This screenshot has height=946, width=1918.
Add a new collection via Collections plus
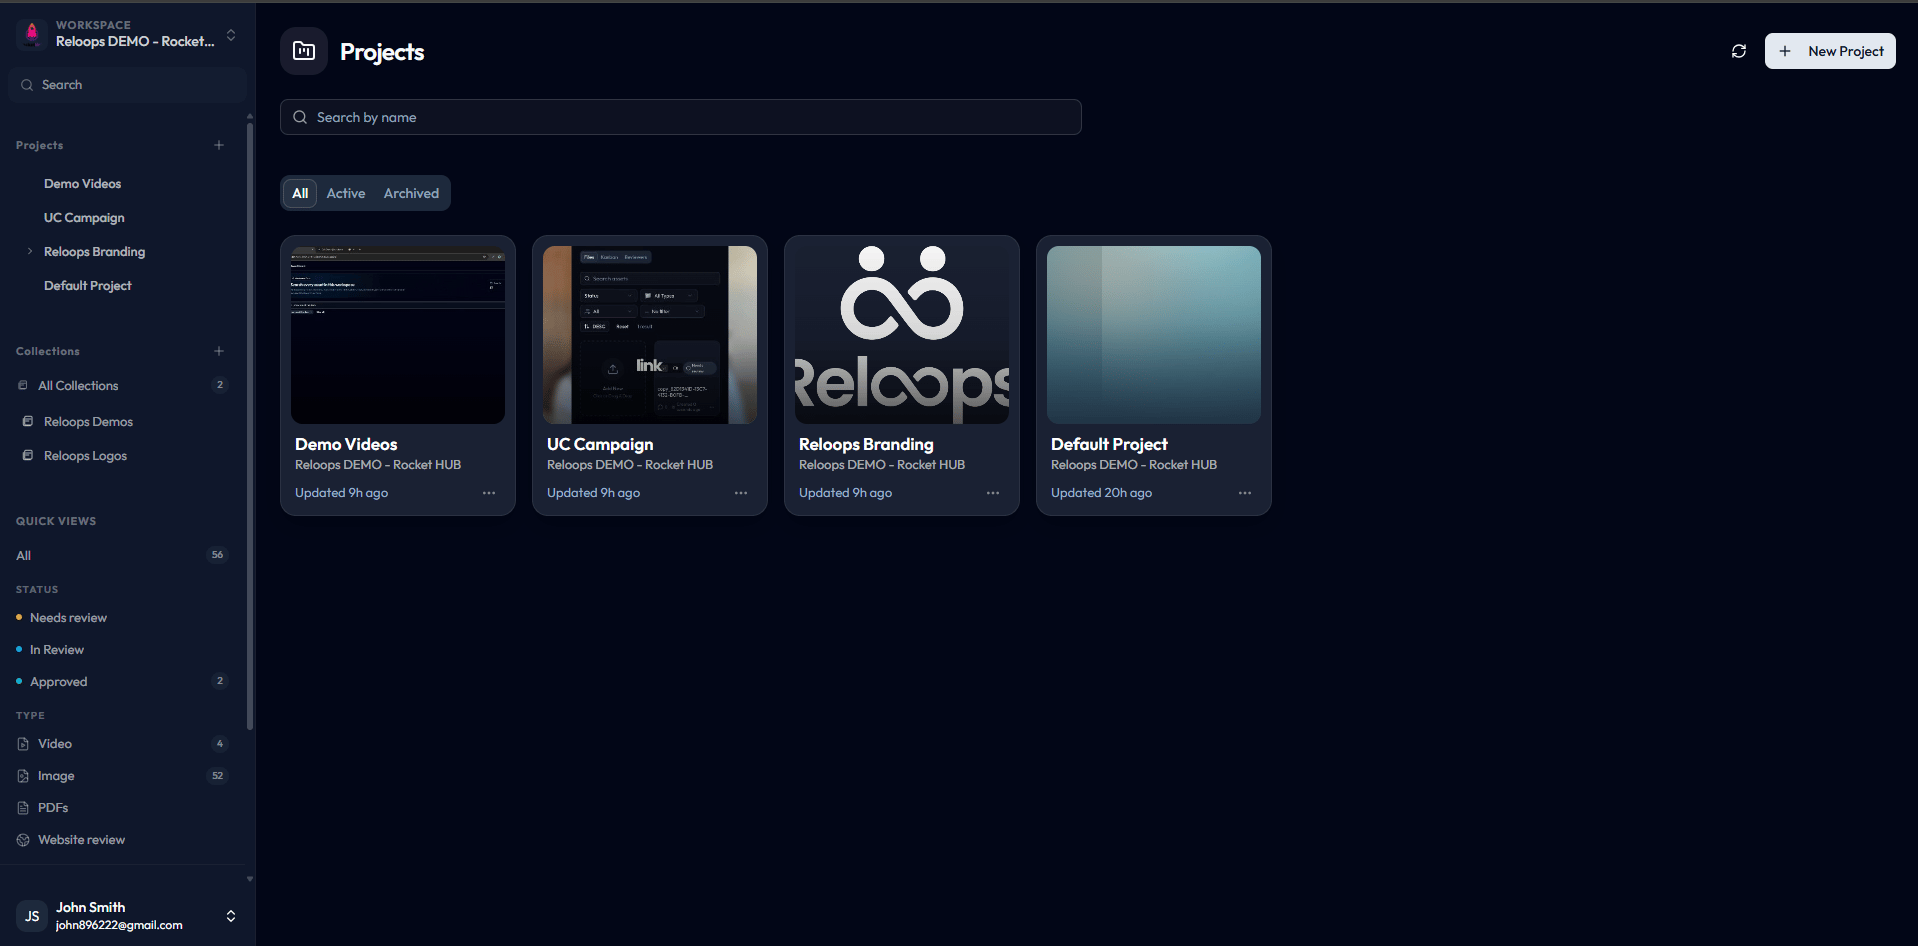tap(219, 351)
